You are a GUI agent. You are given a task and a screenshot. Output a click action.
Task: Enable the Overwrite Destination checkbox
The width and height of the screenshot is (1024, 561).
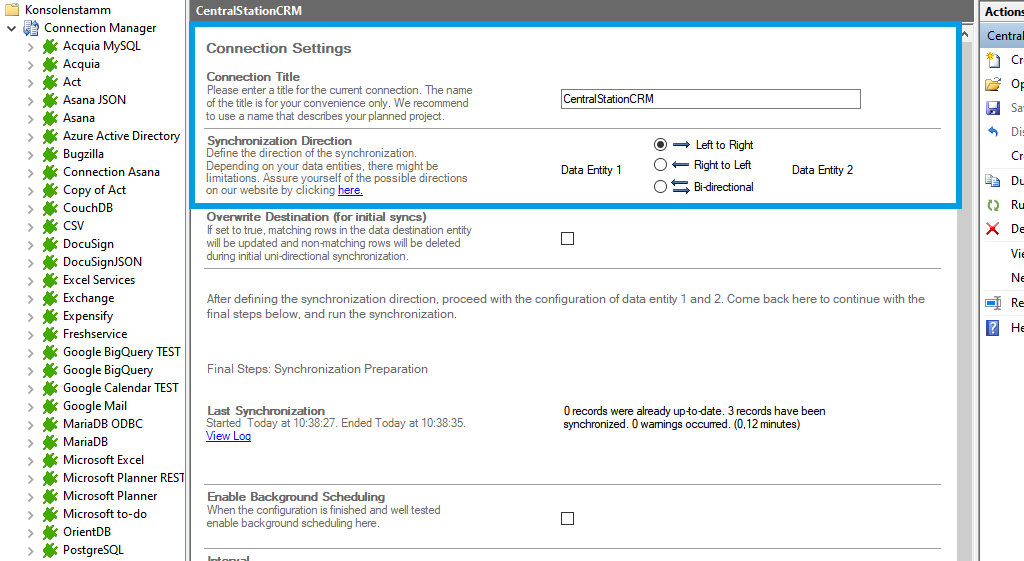(x=567, y=239)
